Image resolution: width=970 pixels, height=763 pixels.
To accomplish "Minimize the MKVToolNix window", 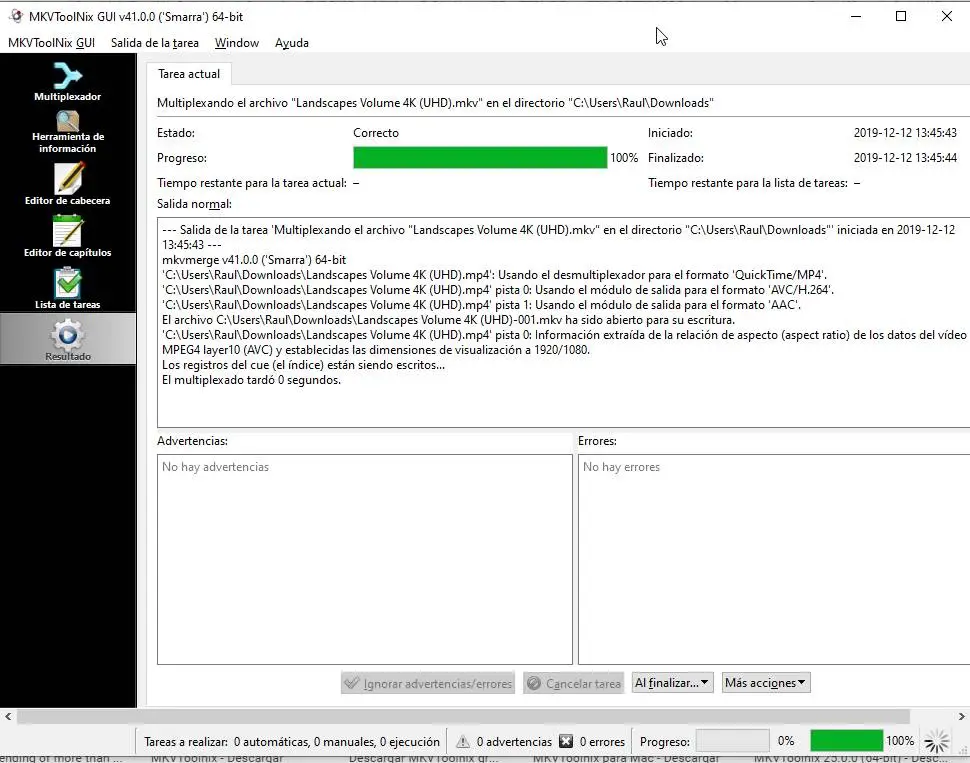I will tap(856, 17).
